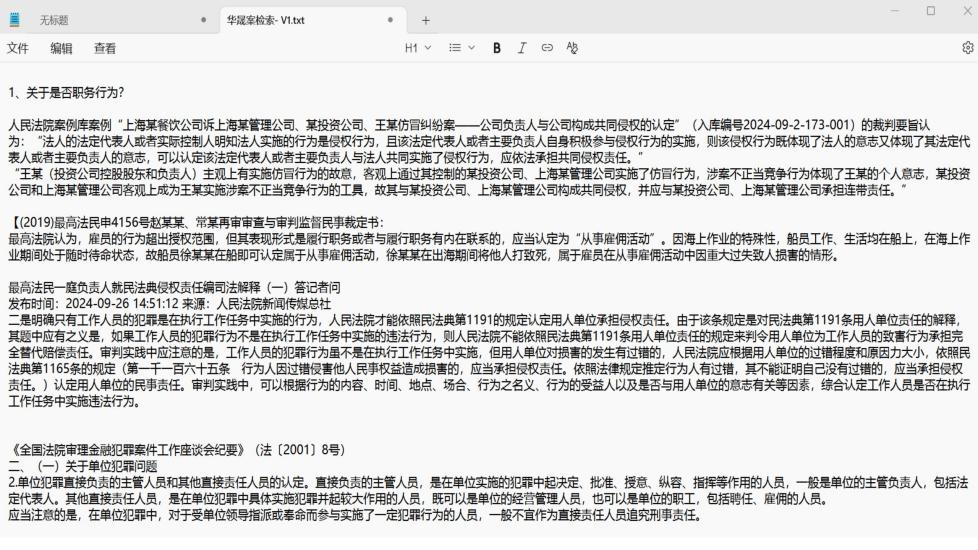
Task: Expand the list style dropdown
Action: point(461,47)
